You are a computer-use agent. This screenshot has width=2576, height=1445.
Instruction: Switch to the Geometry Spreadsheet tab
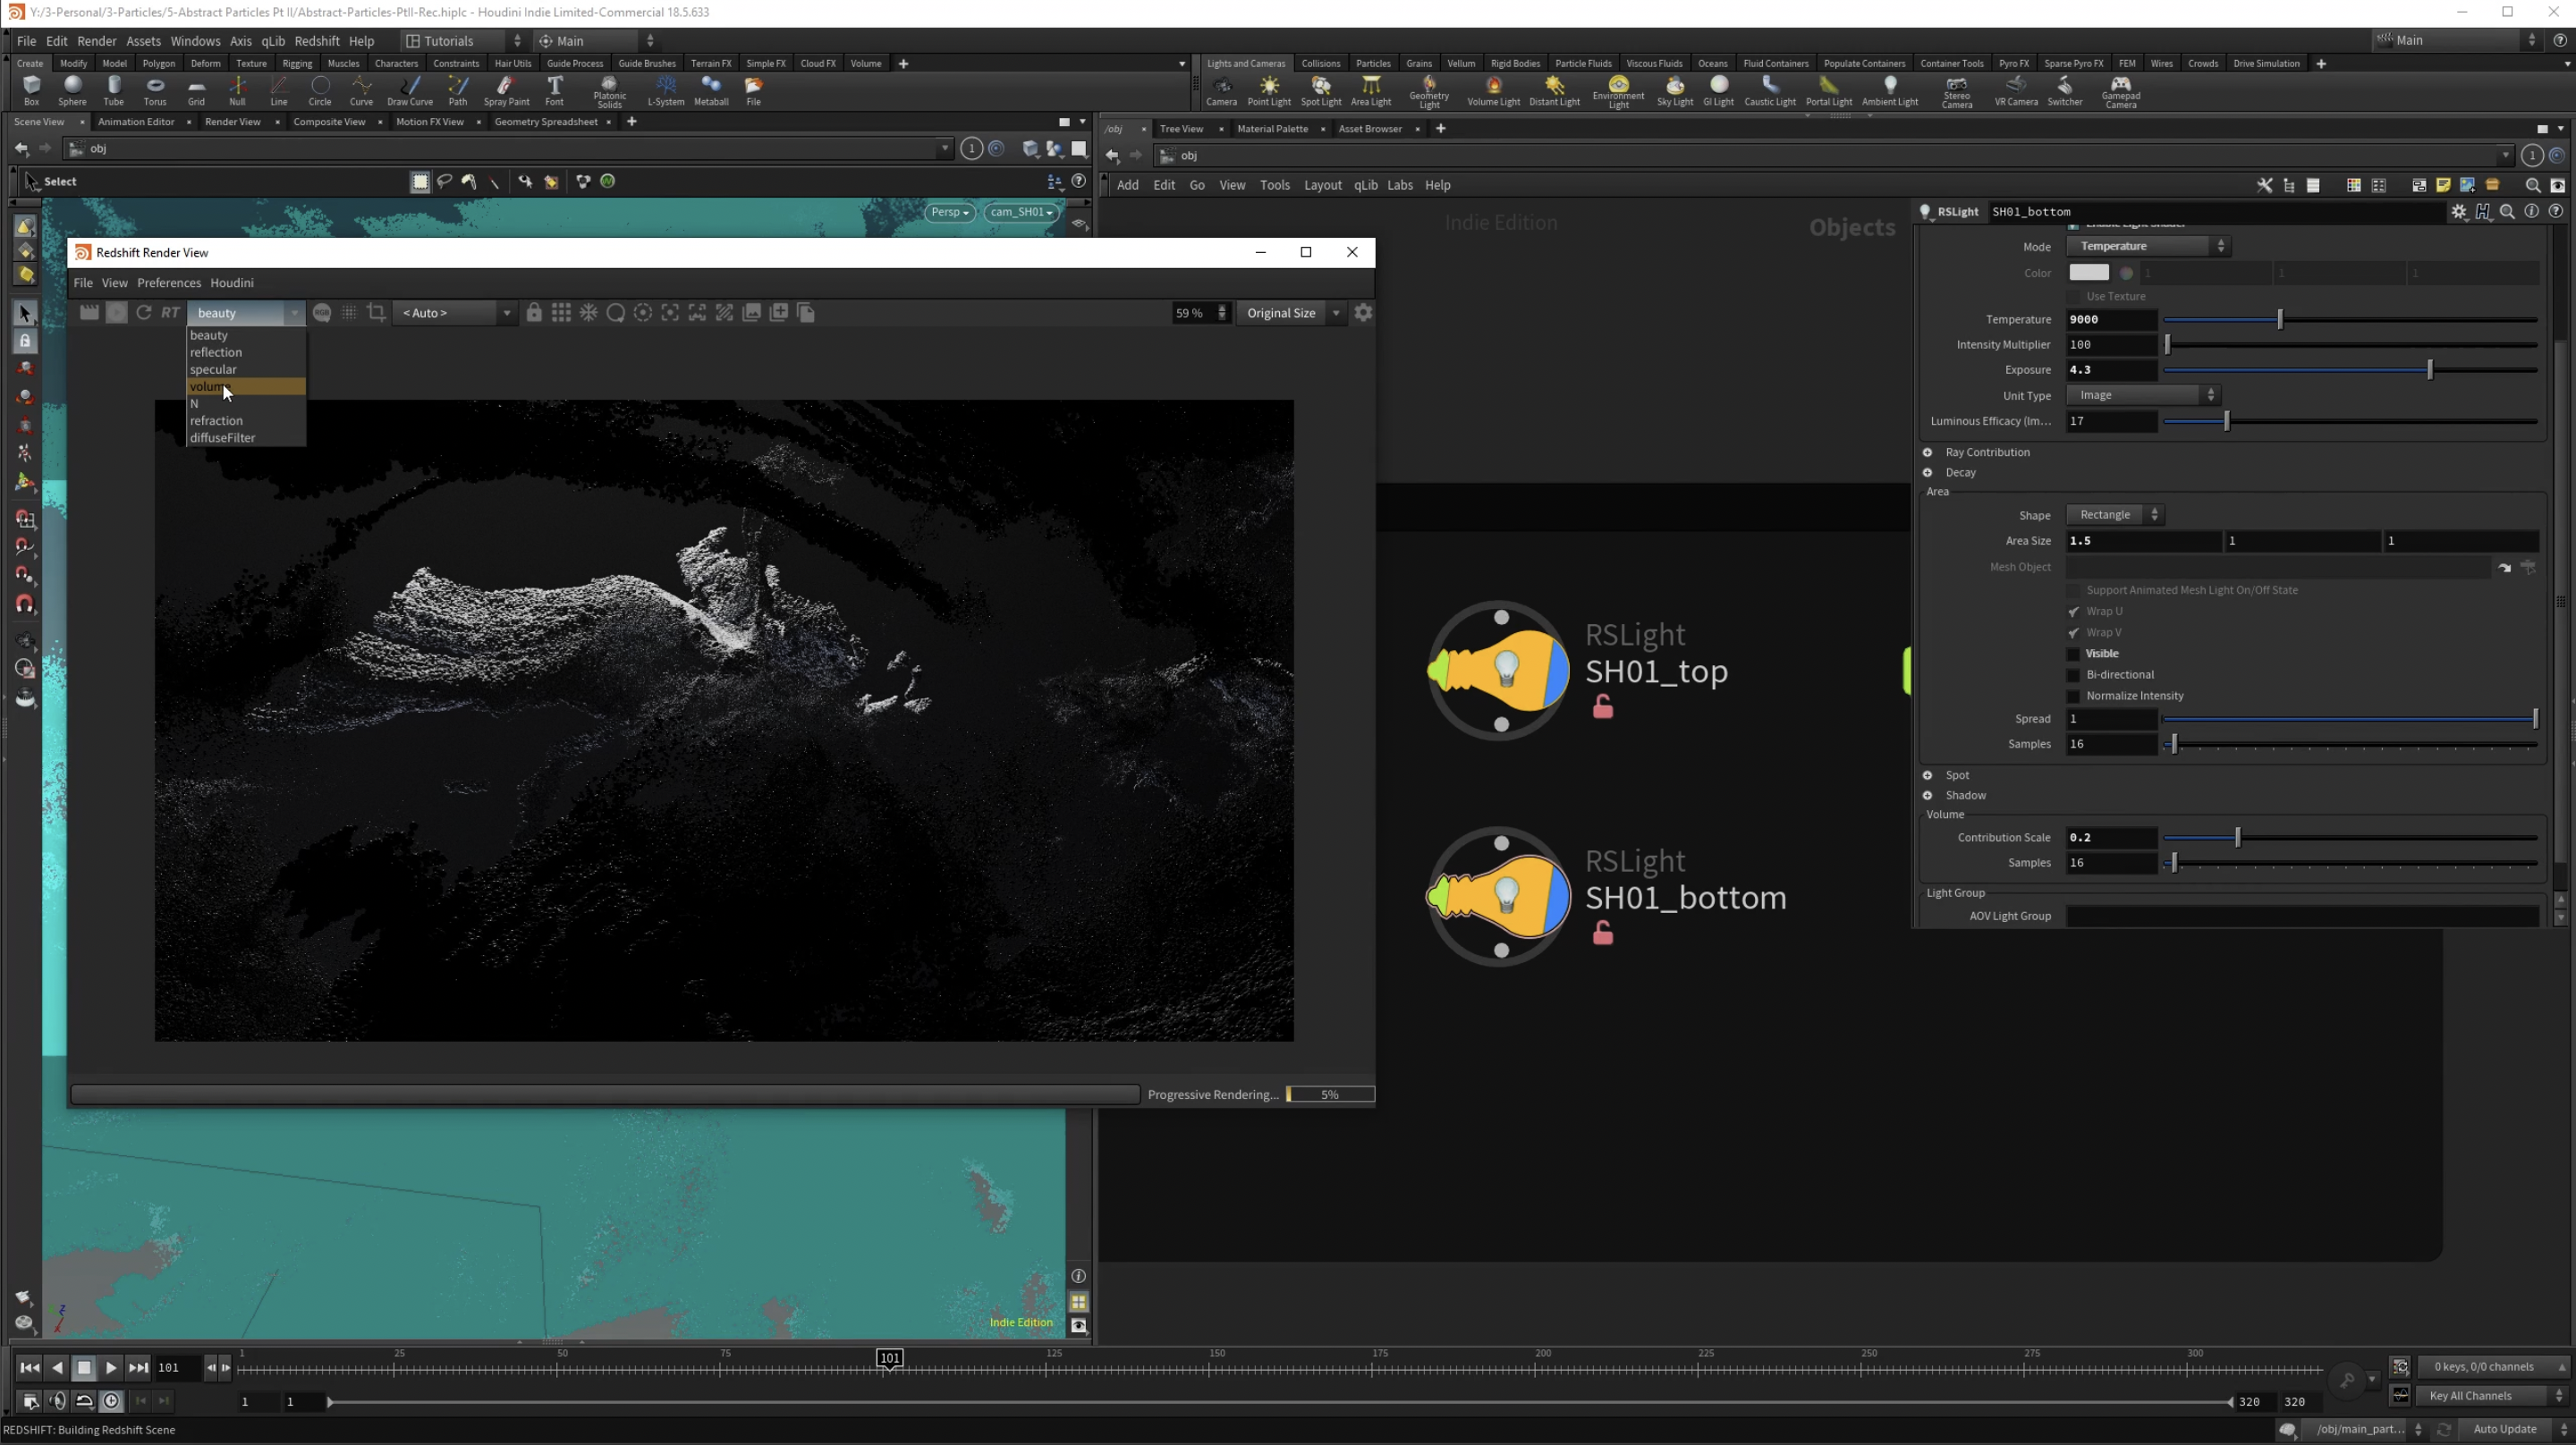545,122
